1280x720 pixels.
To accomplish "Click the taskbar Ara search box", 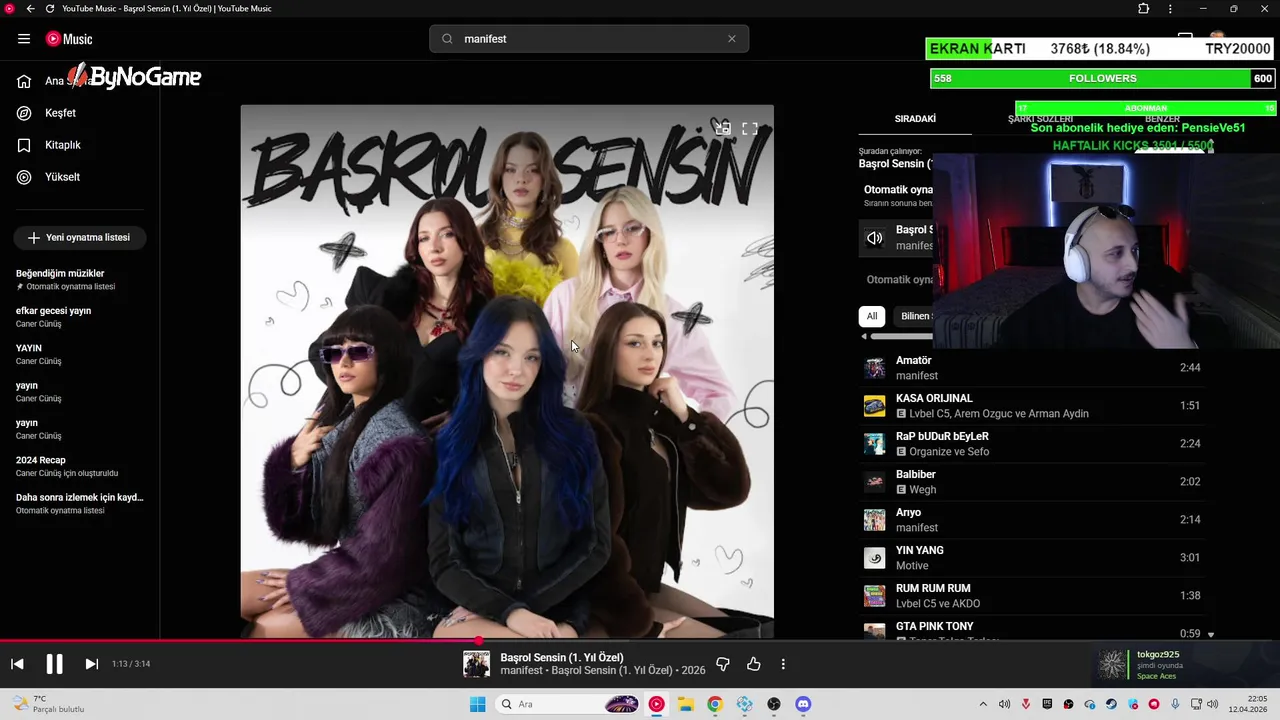I will click(568, 704).
